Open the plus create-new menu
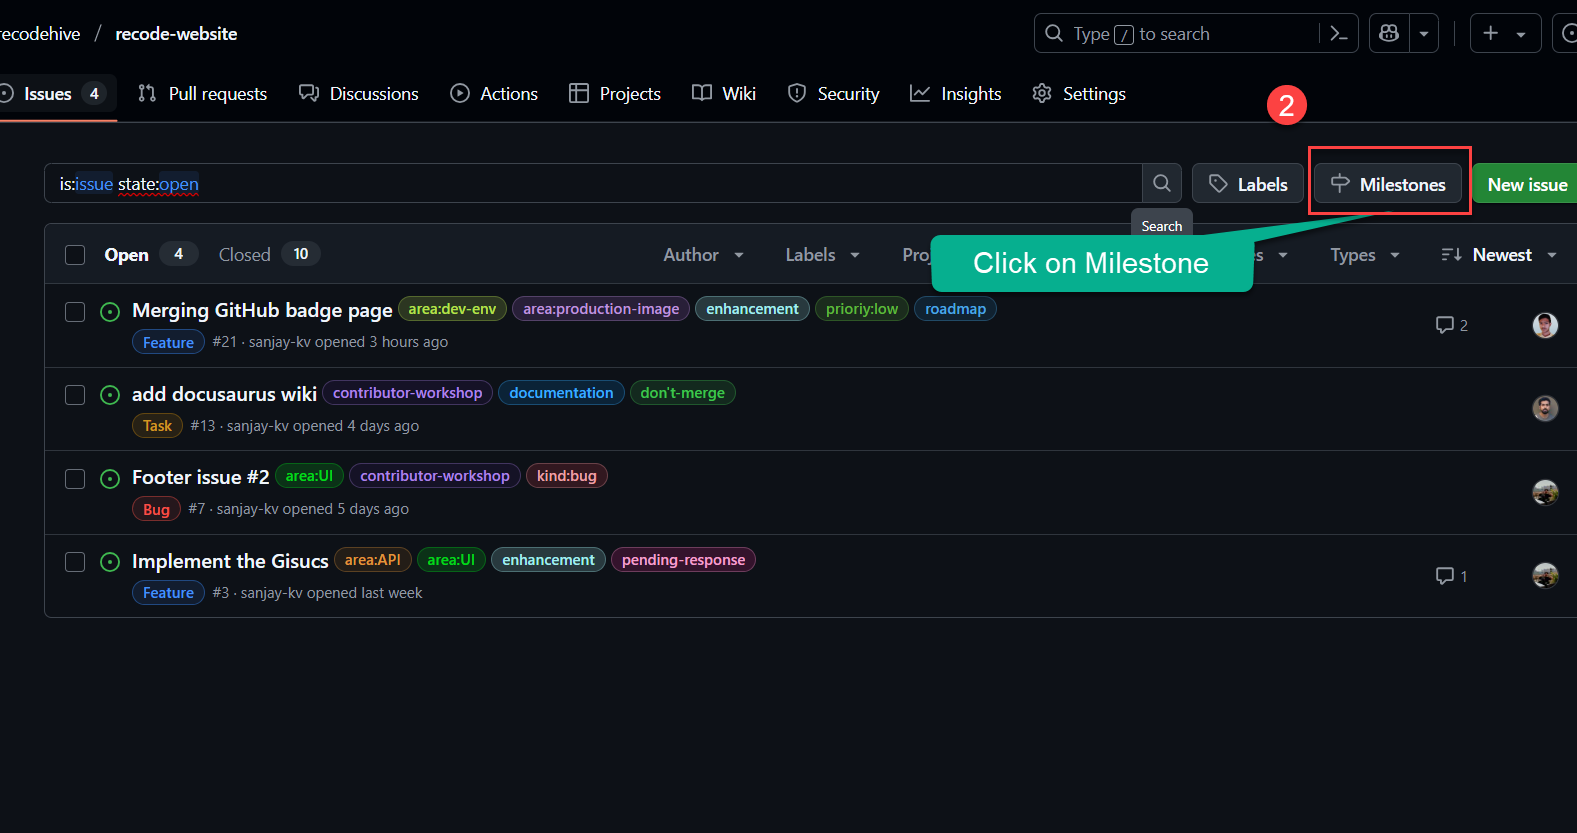Image resolution: width=1577 pixels, height=833 pixels. point(1505,34)
